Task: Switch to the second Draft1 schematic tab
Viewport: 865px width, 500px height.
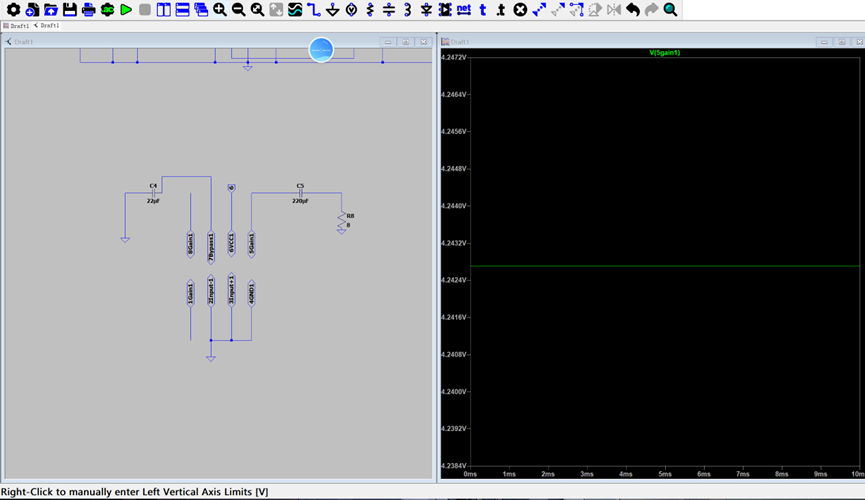Action: point(47,25)
